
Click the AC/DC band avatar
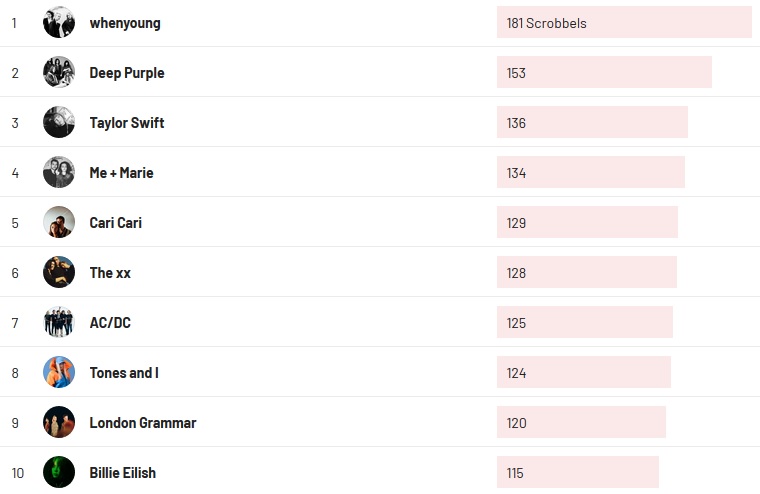pos(59,322)
